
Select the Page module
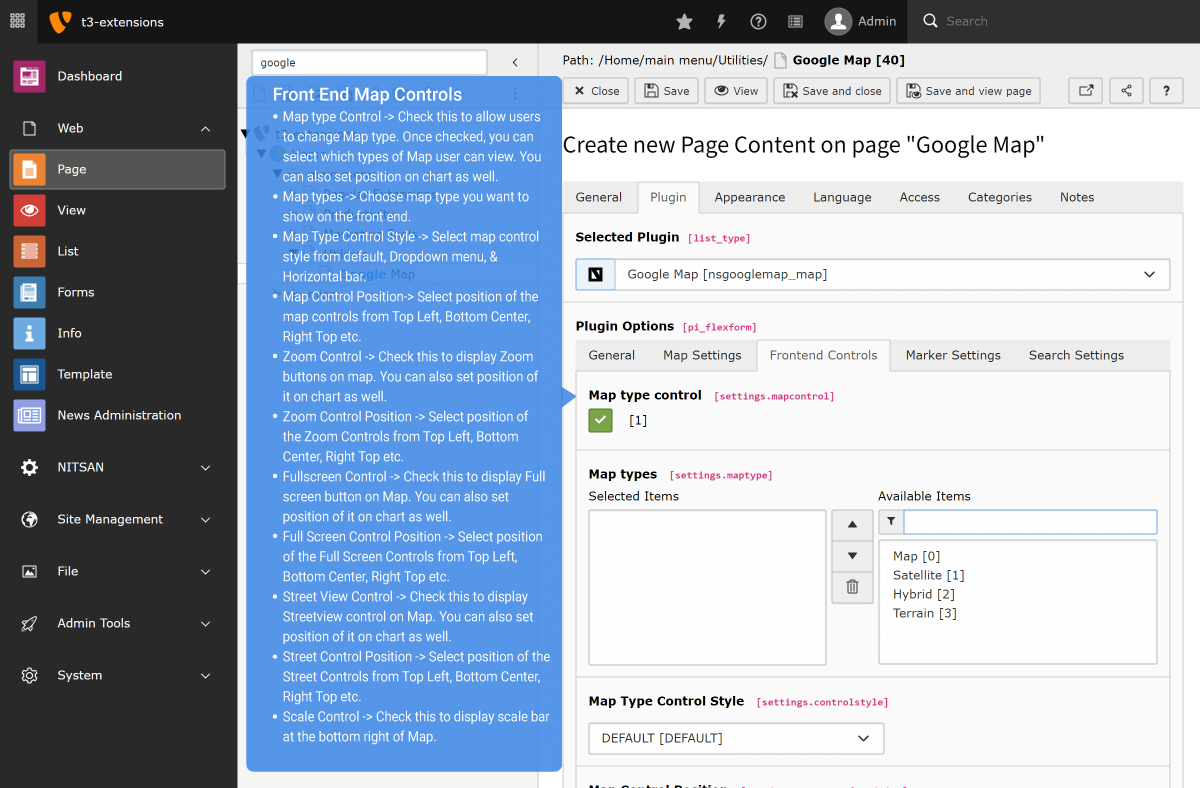pos(118,169)
